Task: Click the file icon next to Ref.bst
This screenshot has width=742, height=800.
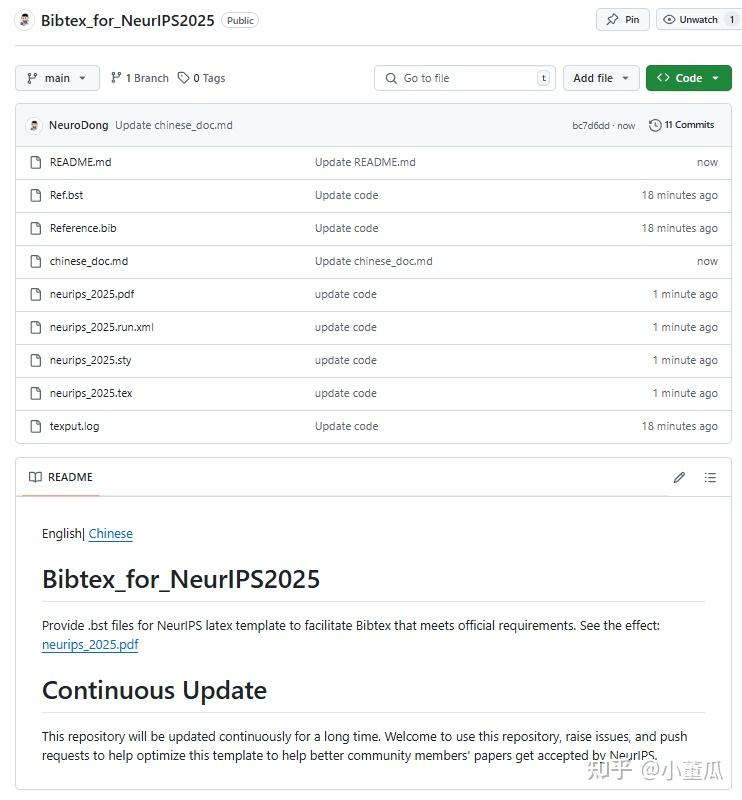Action: click(x=34, y=194)
